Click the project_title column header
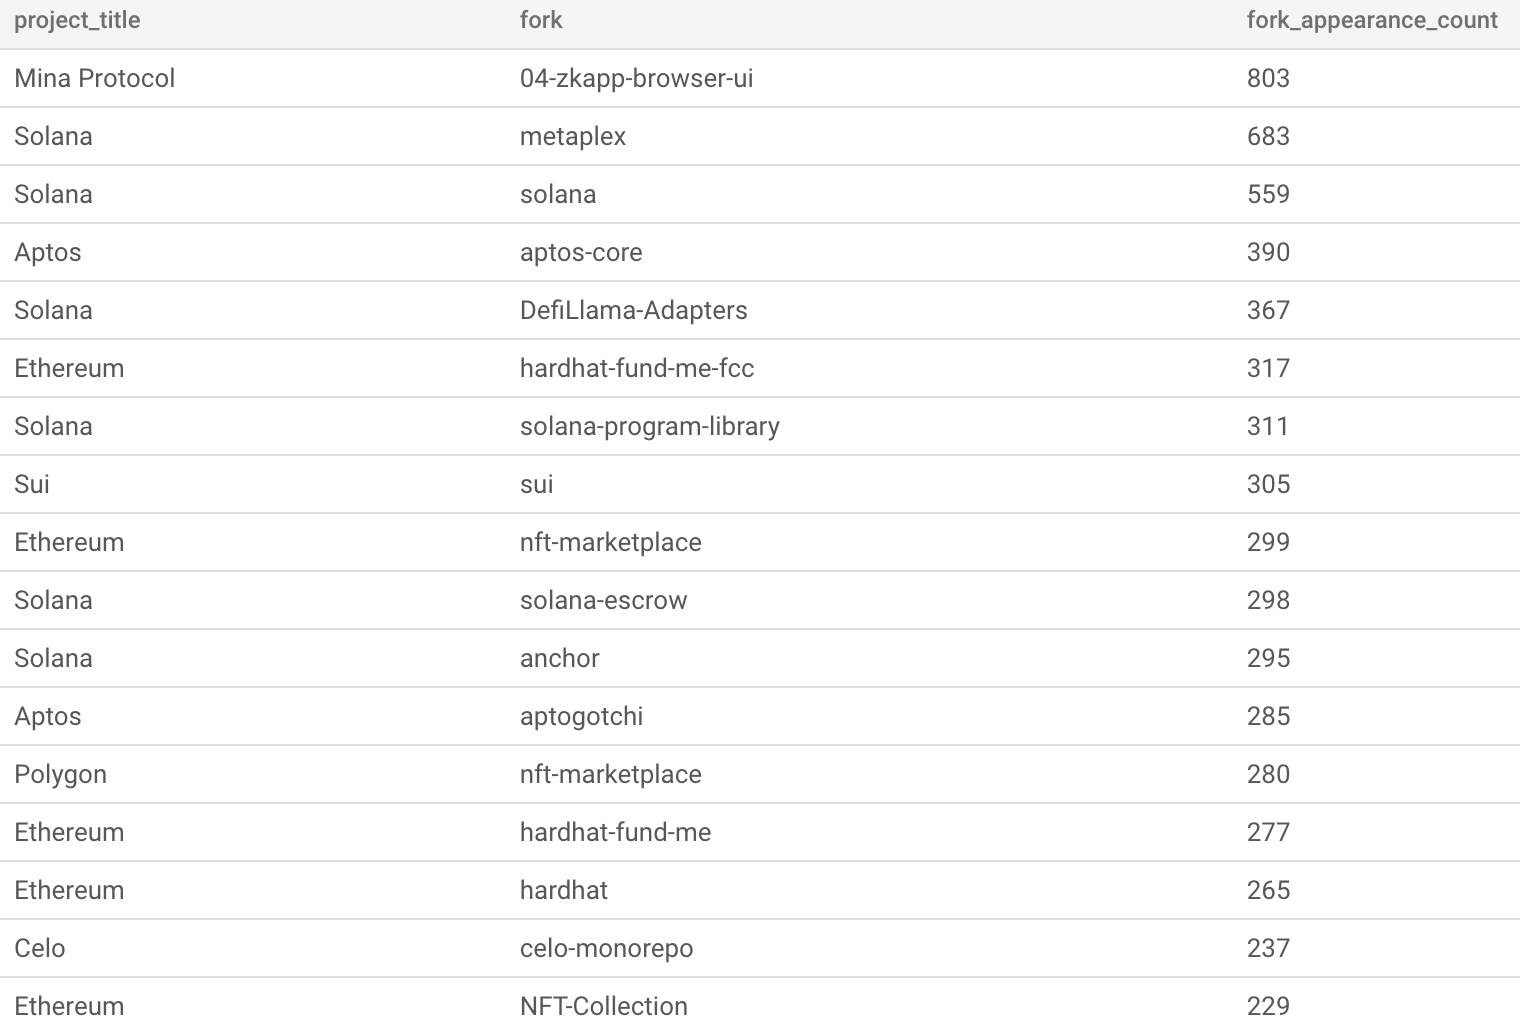This screenshot has height=1030, width=1520. pos(77,20)
